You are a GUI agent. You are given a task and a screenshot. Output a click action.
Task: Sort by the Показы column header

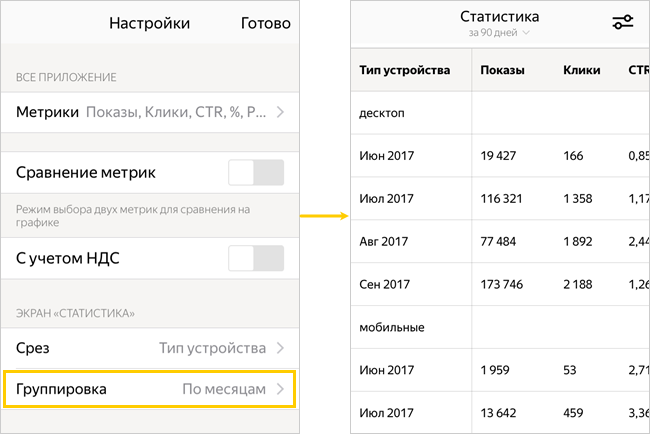coord(502,70)
